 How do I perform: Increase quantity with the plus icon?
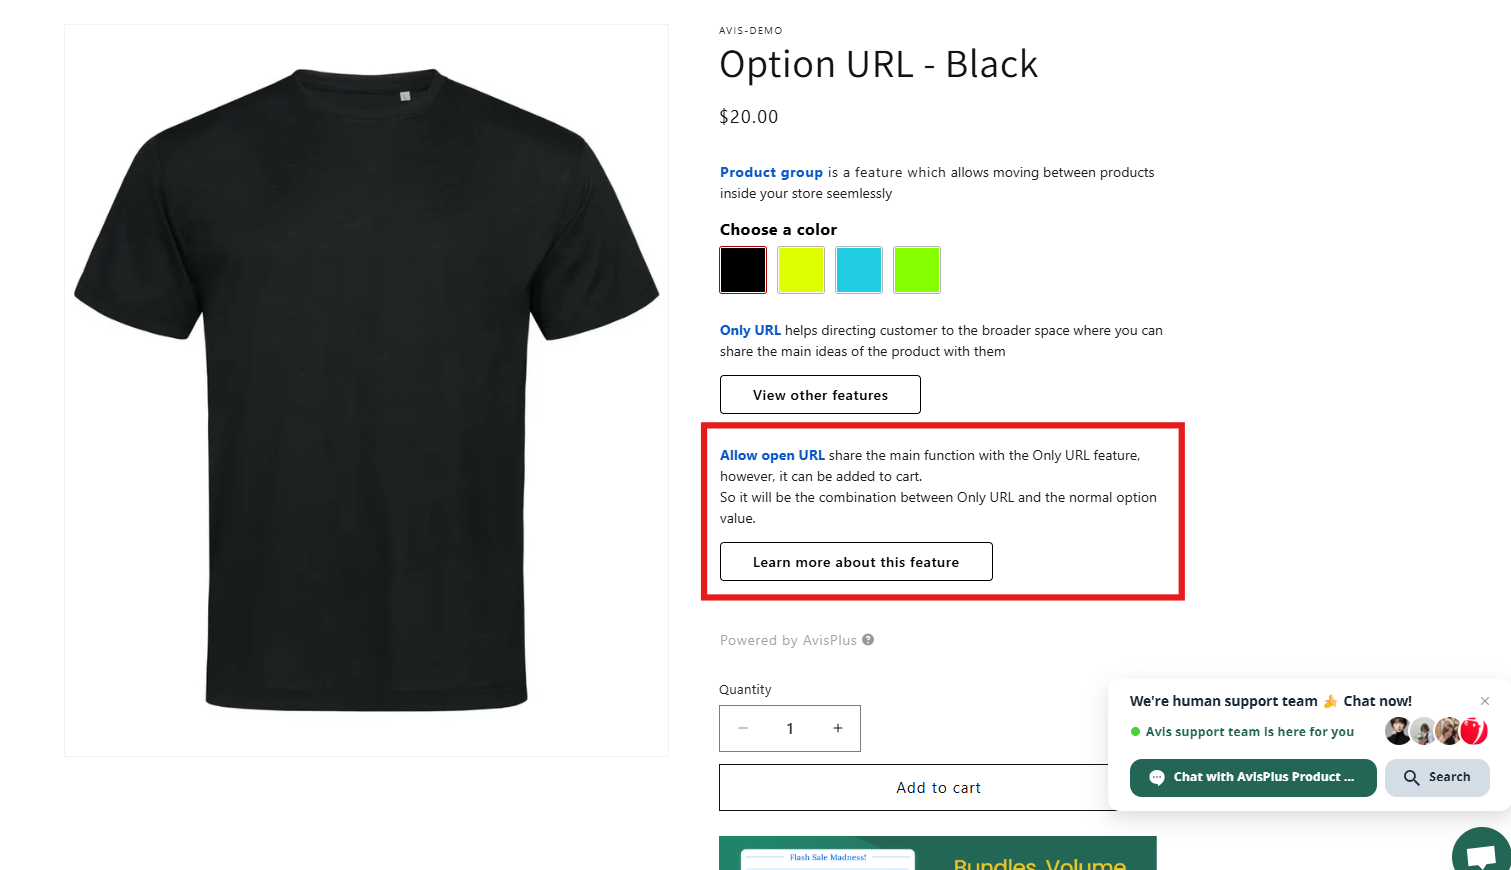coord(838,728)
